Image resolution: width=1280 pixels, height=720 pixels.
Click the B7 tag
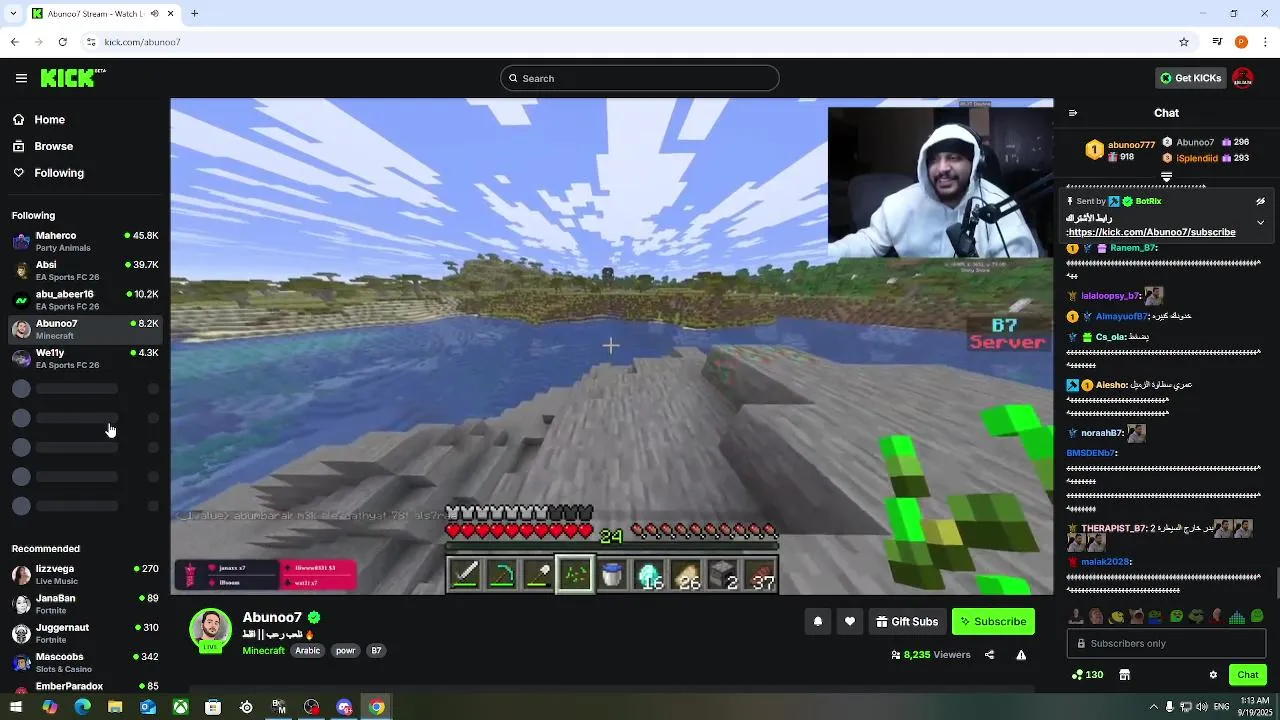click(x=376, y=650)
